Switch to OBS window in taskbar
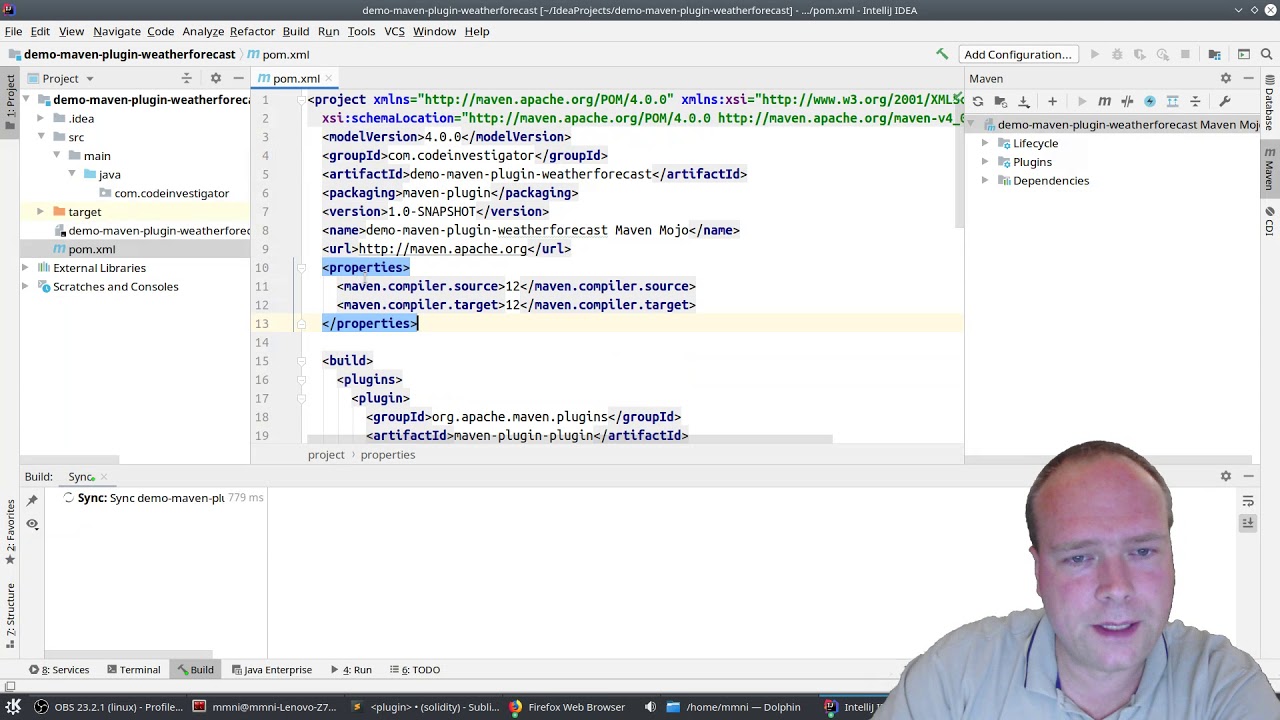Screen dimensions: 1280x720 108,707
